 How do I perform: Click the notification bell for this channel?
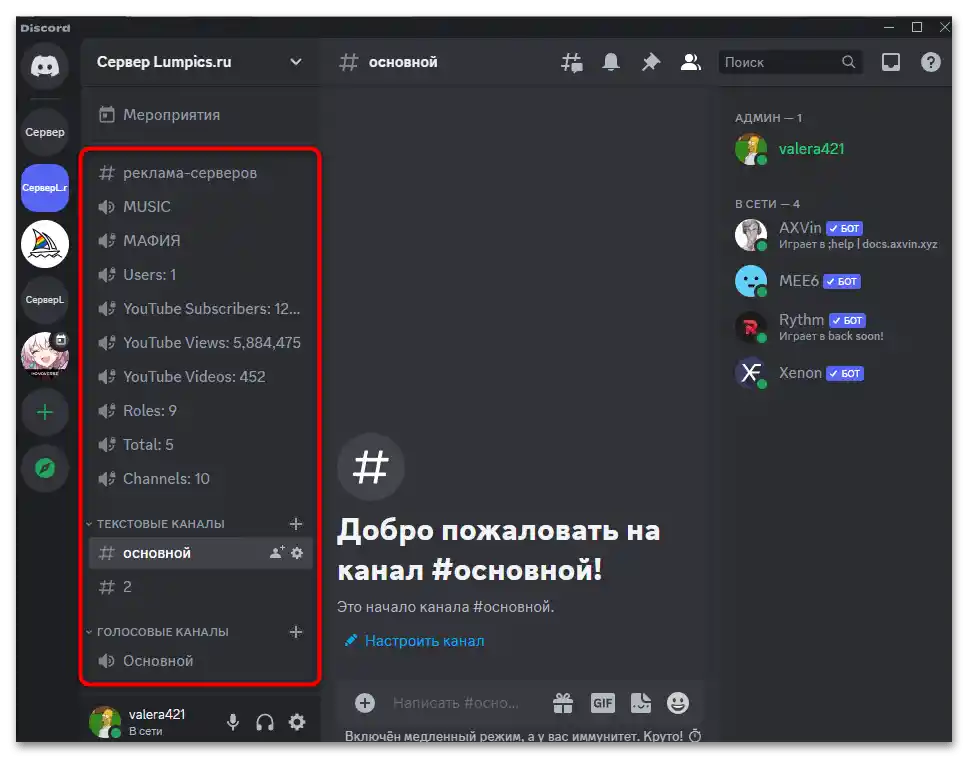click(x=611, y=62)
